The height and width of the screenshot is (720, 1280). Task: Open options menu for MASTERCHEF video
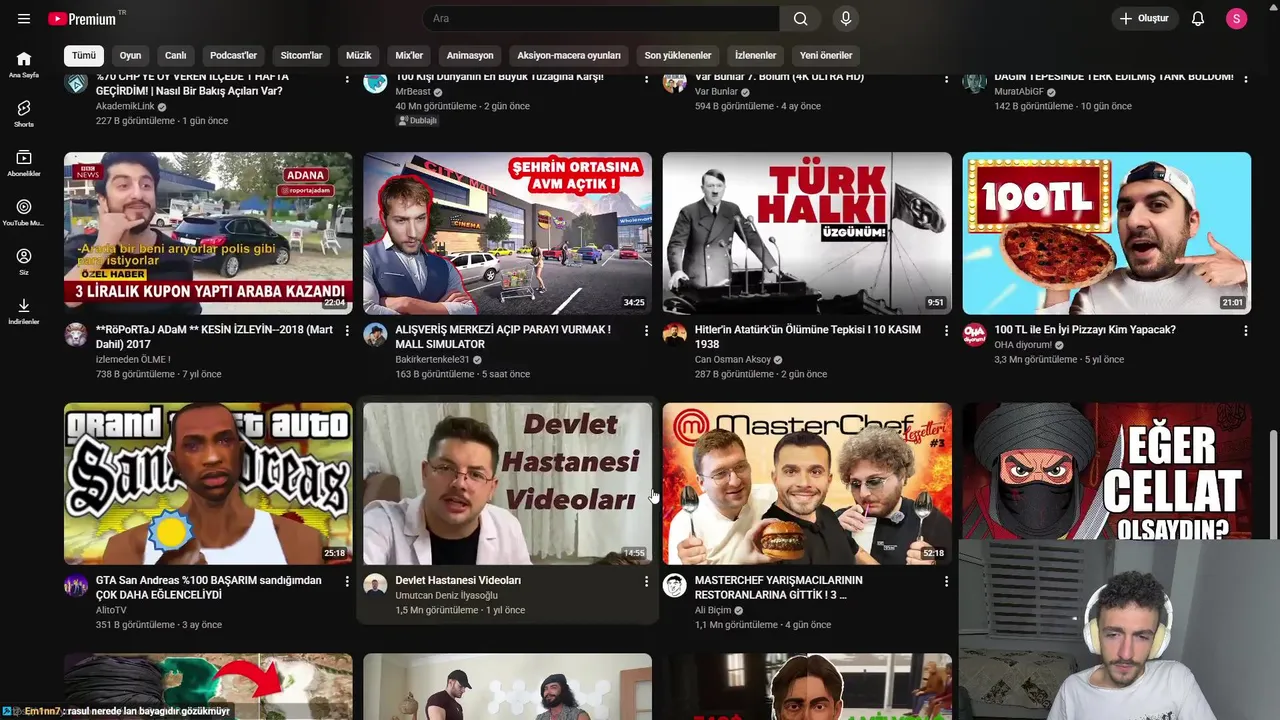click(x=946, y=581)
